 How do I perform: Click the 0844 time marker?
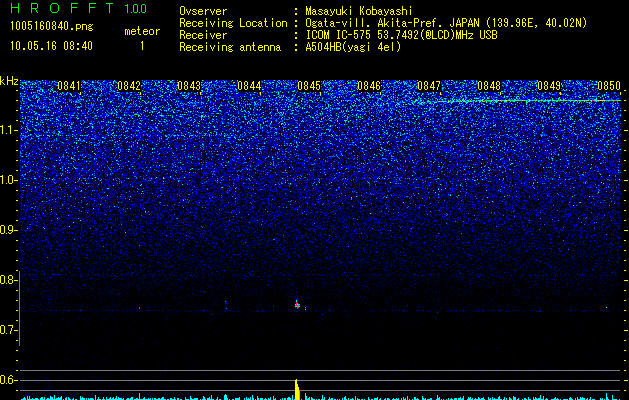click(249, 86)
